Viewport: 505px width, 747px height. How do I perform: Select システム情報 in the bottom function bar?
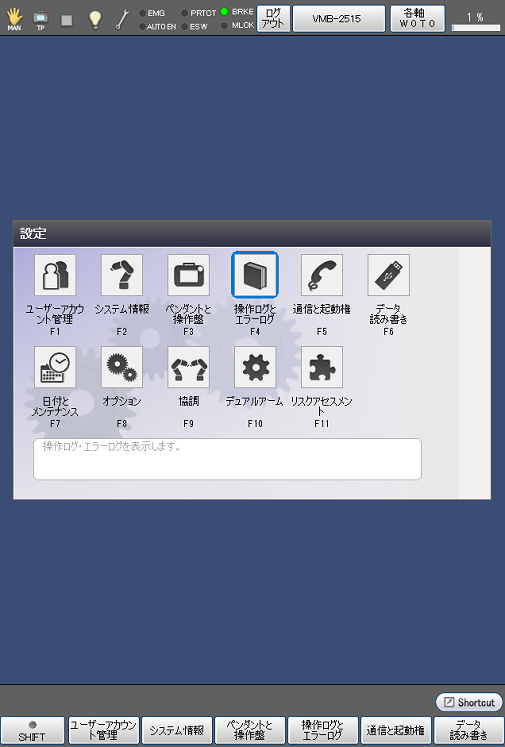tap(177, 731)
